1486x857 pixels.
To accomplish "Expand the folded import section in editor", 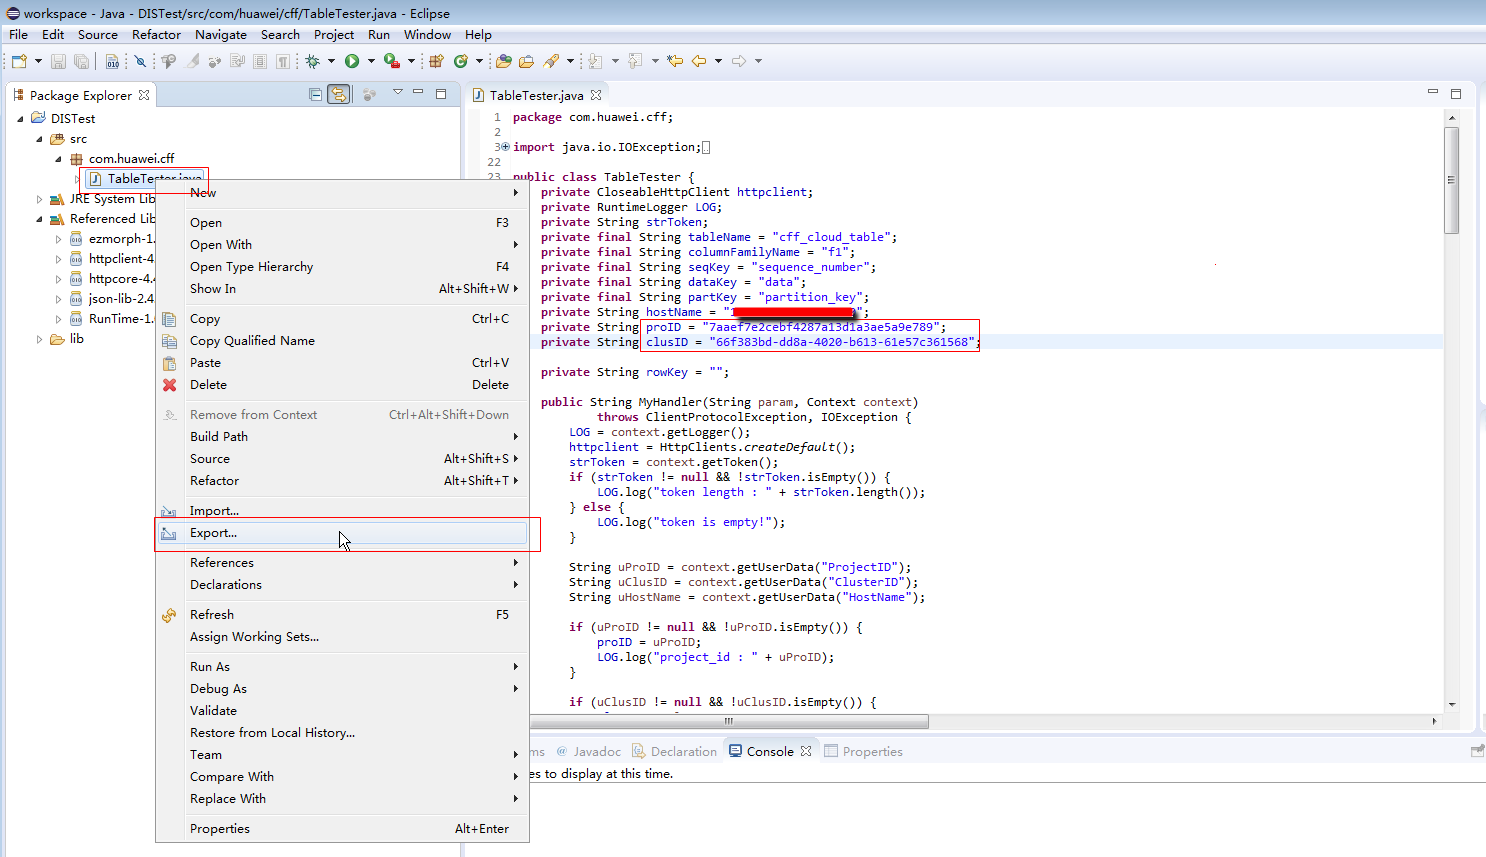I will pyautogui.click(x=505, y=147).
